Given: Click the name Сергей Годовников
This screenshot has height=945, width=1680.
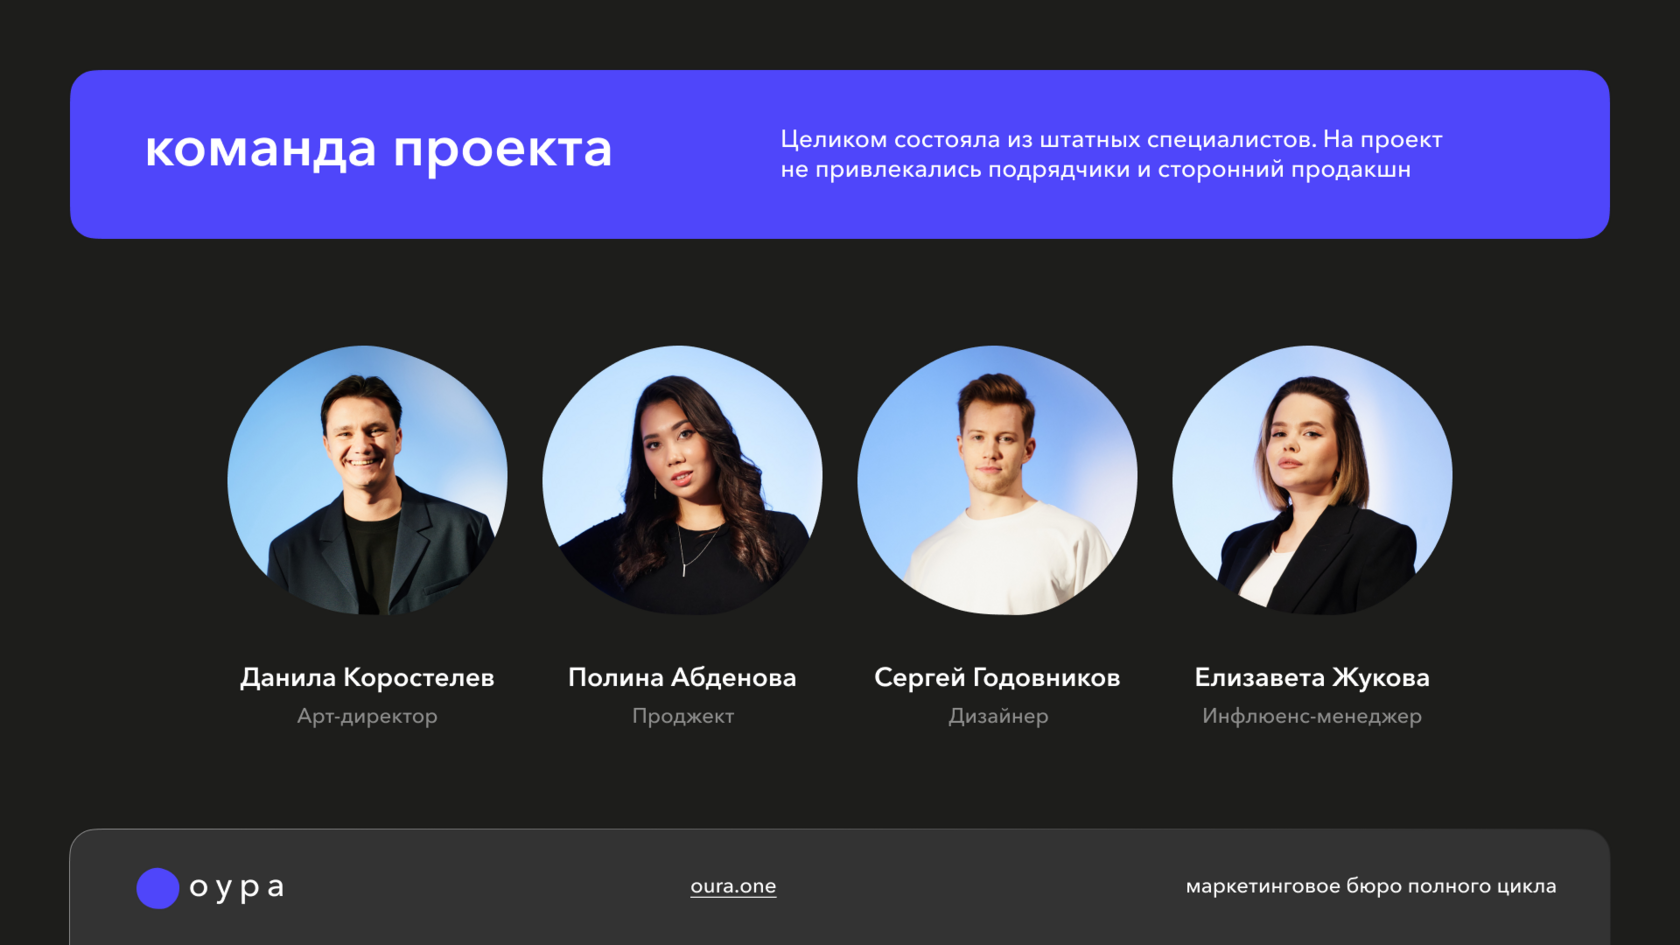Looking at the screenshot, I should (x=997, y=677).
